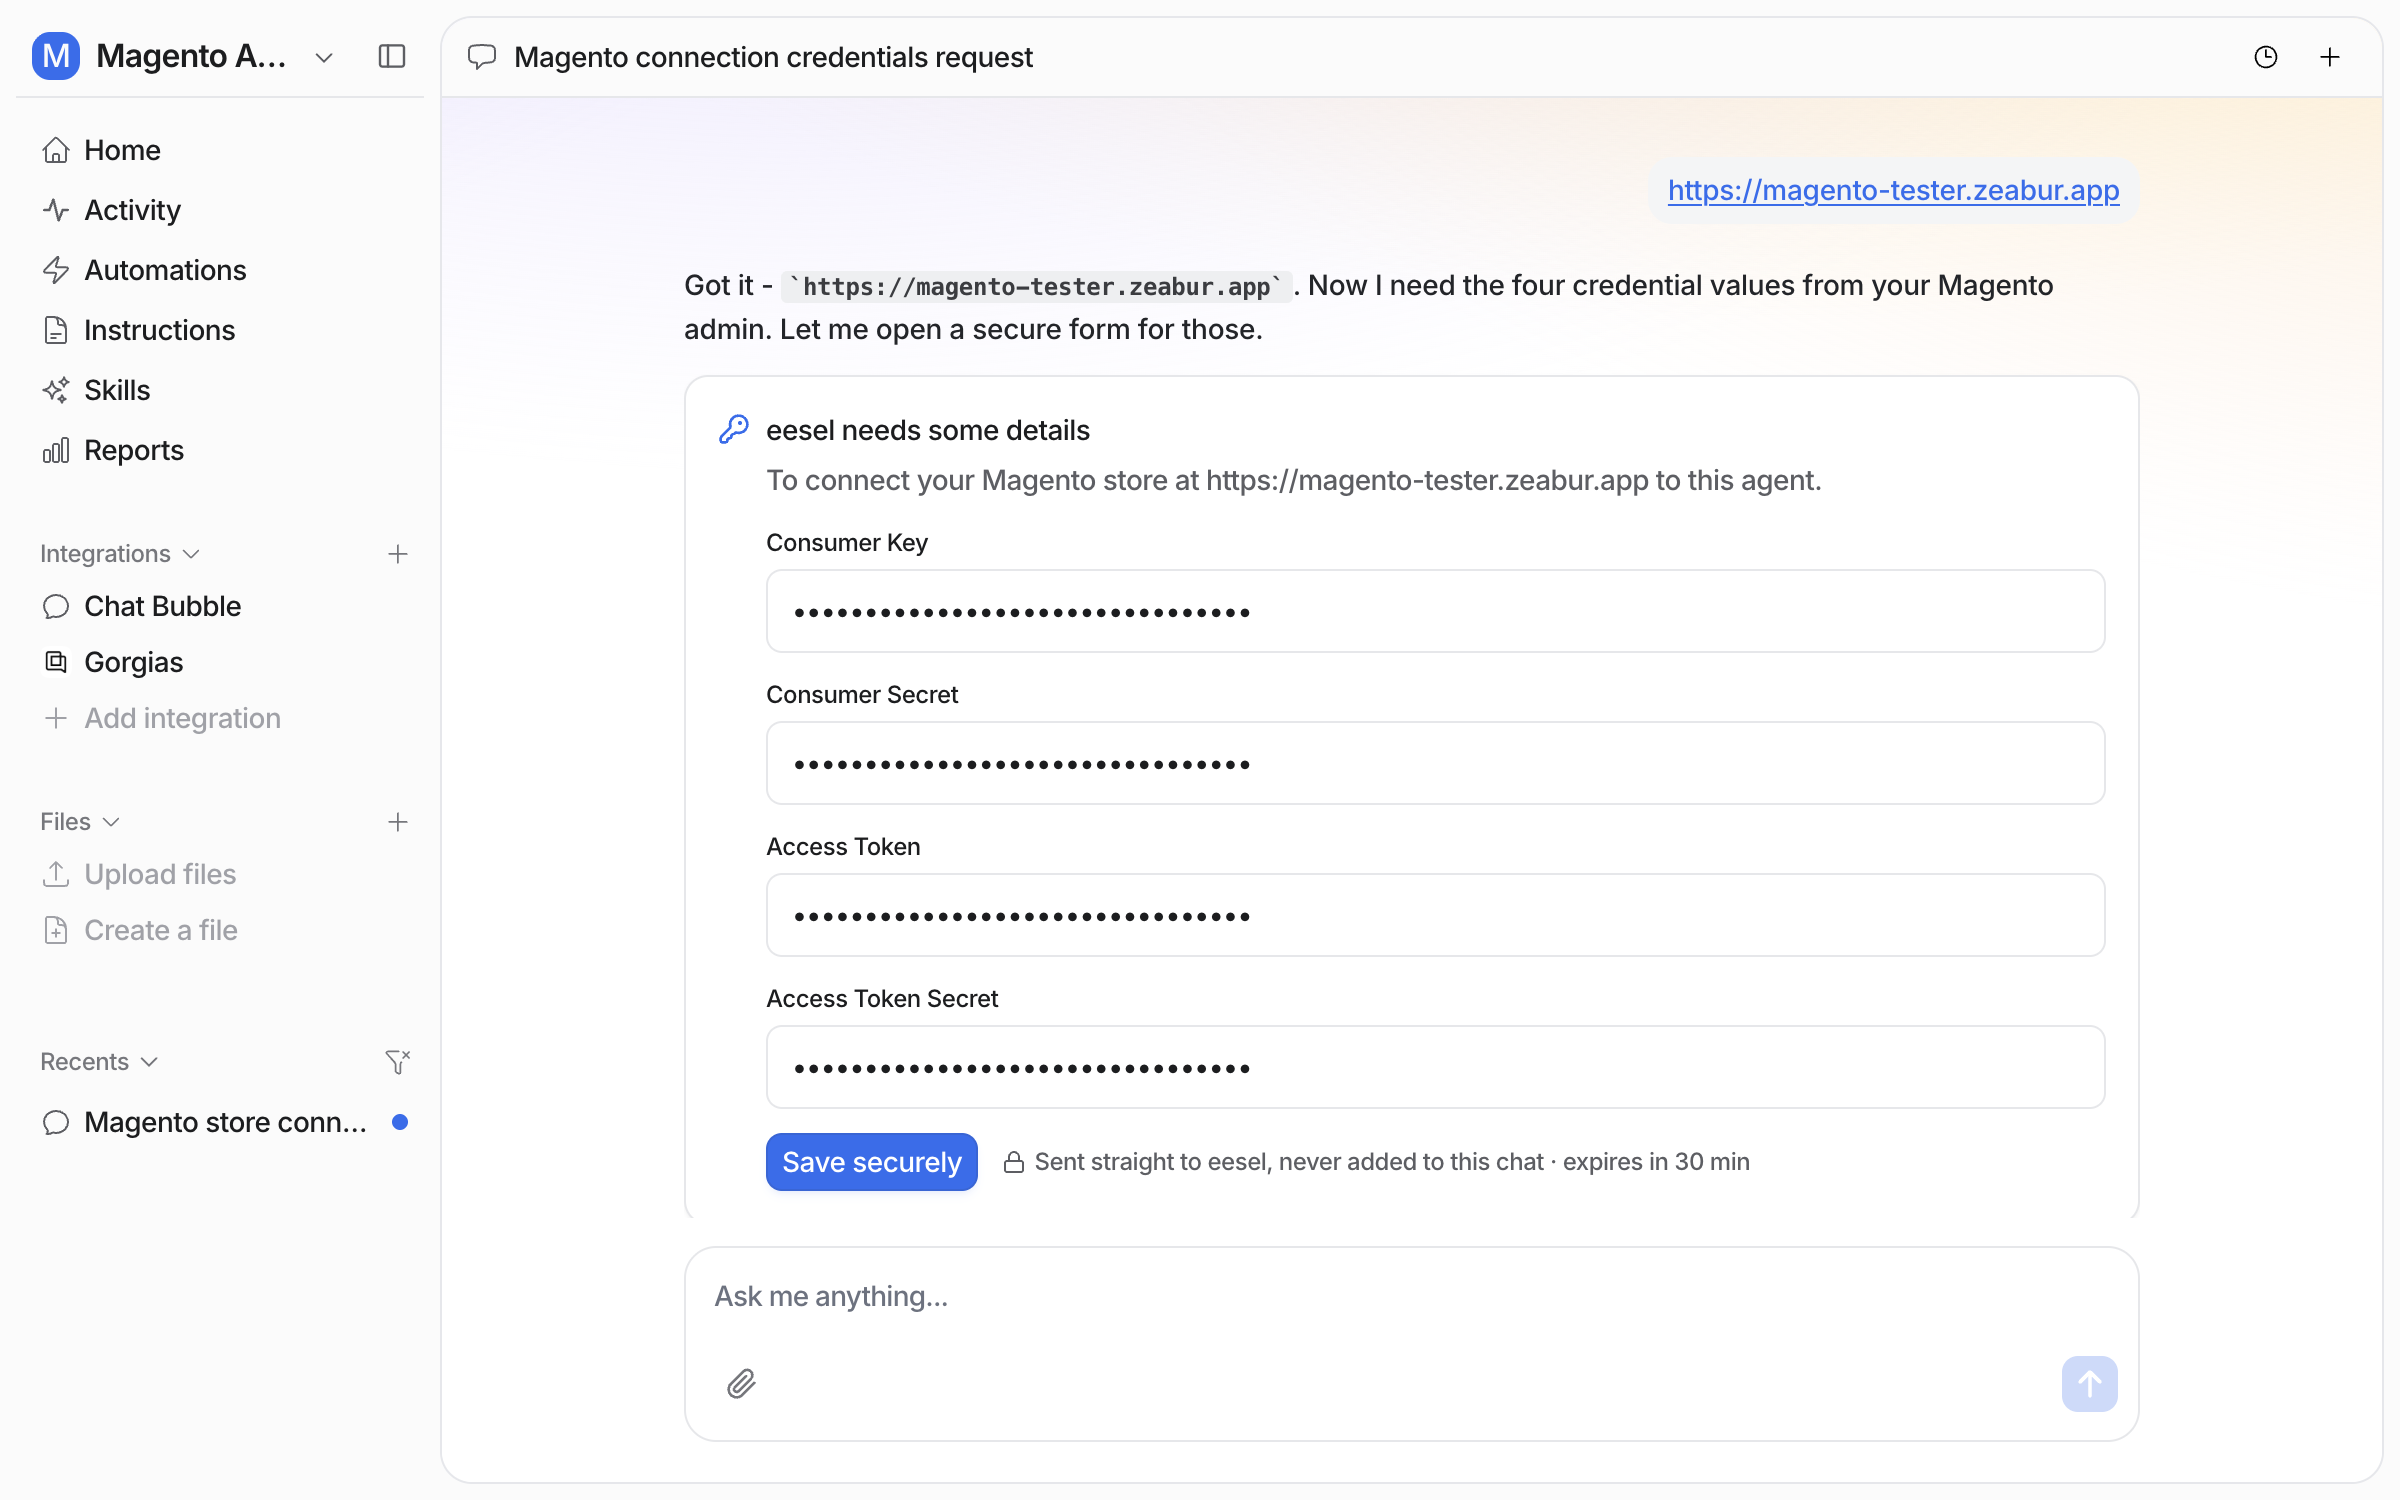This screenshot has height=1500, width=2400.
Task: Click the Automations lightning icon
Action: point(56,270)
